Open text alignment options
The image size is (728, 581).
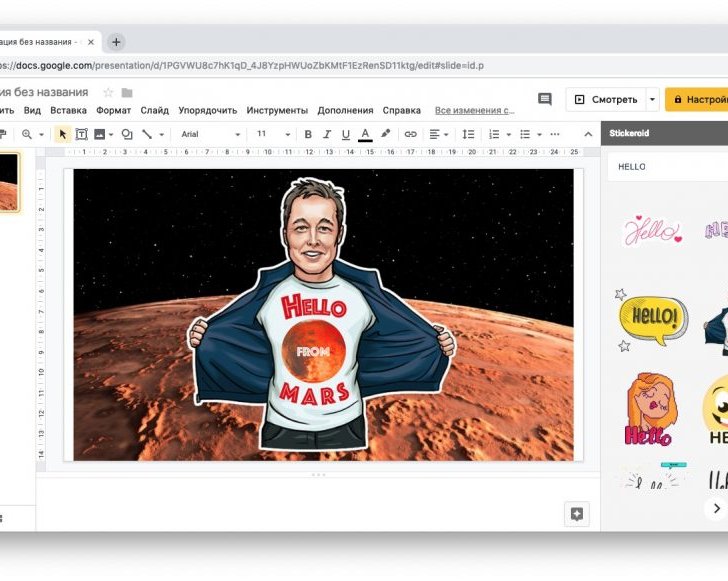[x=438, y=134]
